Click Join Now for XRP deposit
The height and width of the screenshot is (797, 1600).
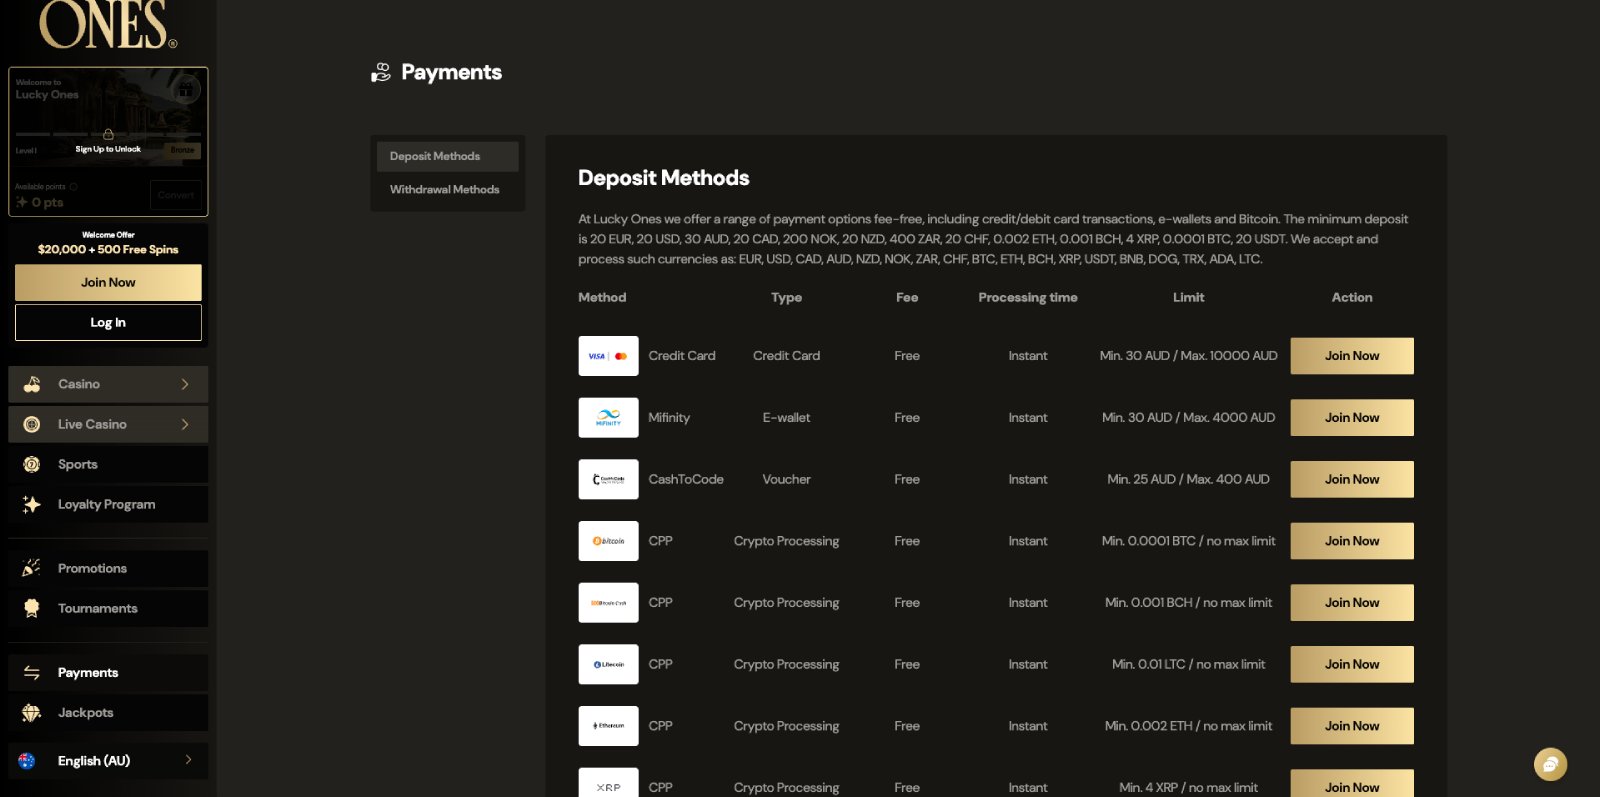tap(1352, 784)
